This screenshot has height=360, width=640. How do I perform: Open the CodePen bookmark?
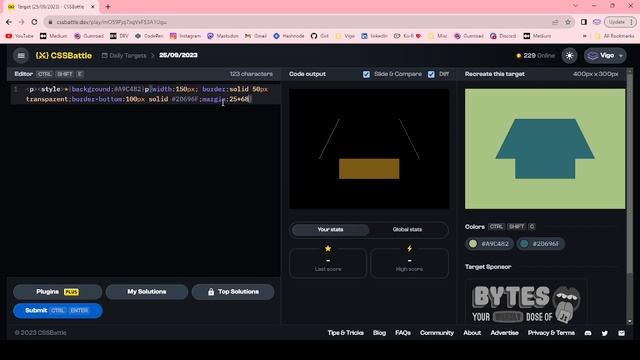point(149,36)
